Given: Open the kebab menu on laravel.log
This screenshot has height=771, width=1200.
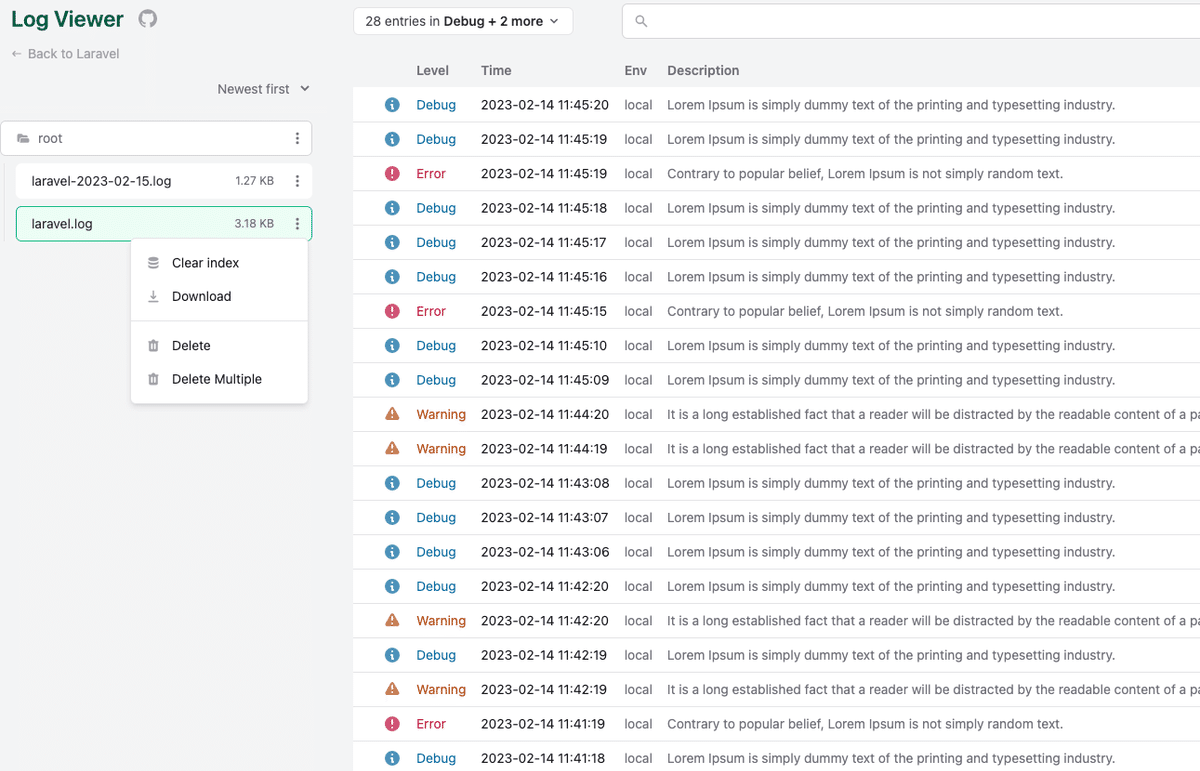Looking at the screenshot, I should click(297, 223).
